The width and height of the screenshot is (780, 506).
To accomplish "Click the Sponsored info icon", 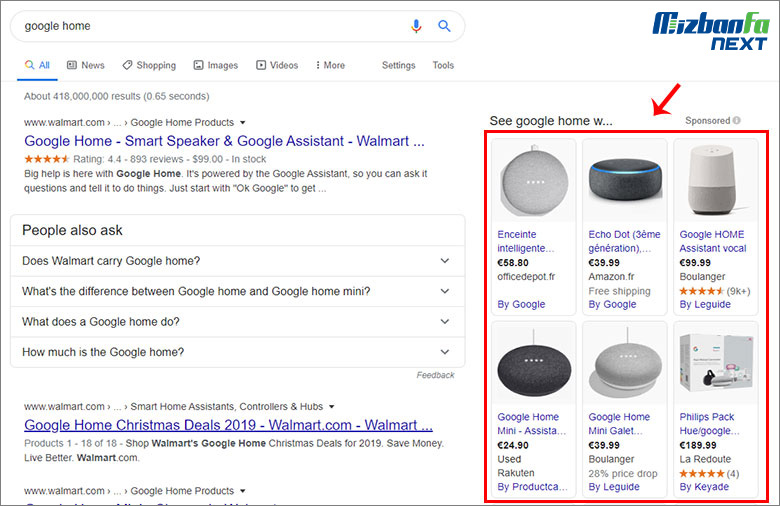I will 737,121.
